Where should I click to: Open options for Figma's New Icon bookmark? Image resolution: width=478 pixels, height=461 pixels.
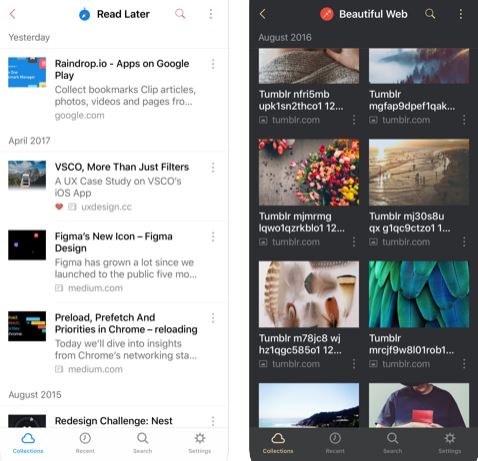tap(213, 237)
